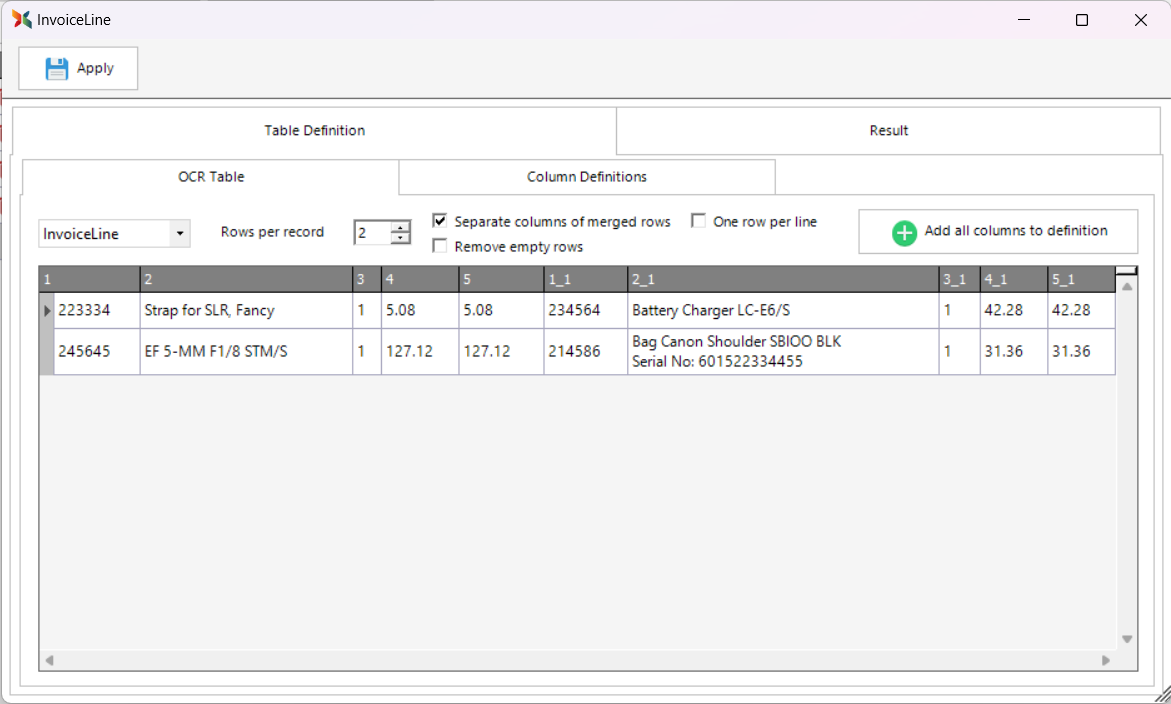
Task: Click the Apply save icon
Action: [57, 68]
